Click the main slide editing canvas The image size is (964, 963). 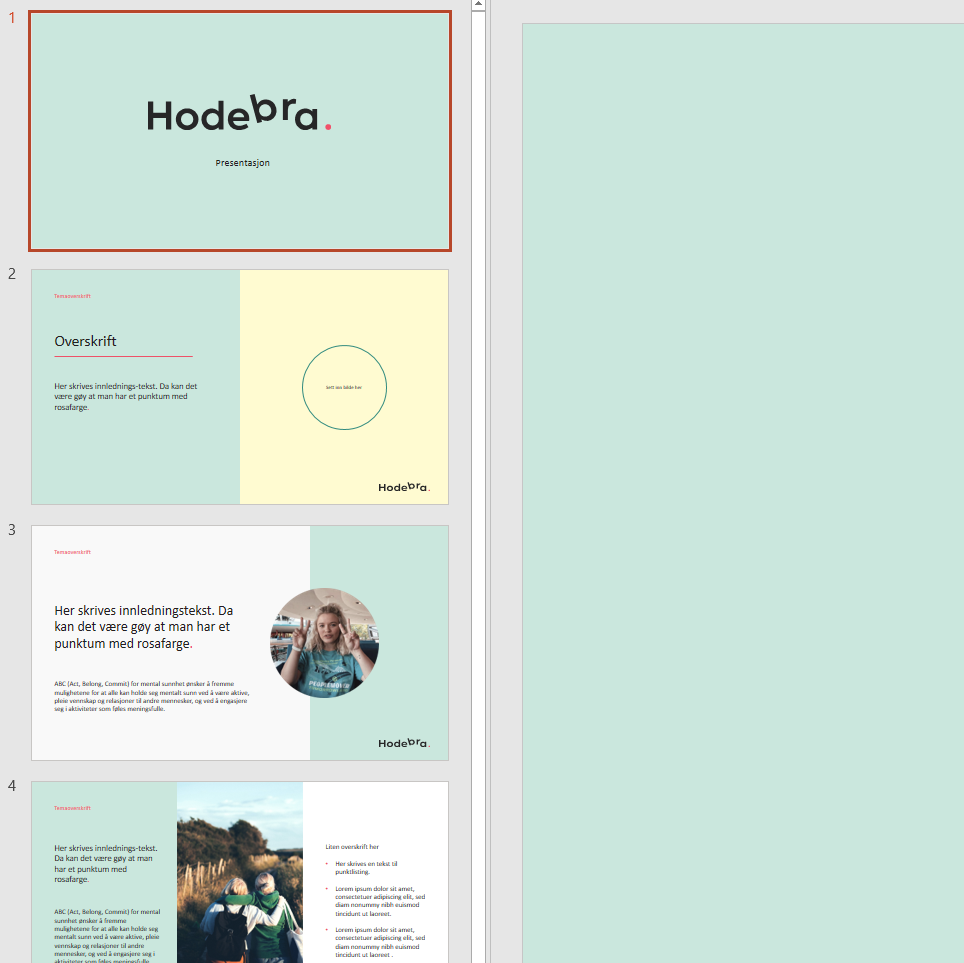click(x=743, y=493)
